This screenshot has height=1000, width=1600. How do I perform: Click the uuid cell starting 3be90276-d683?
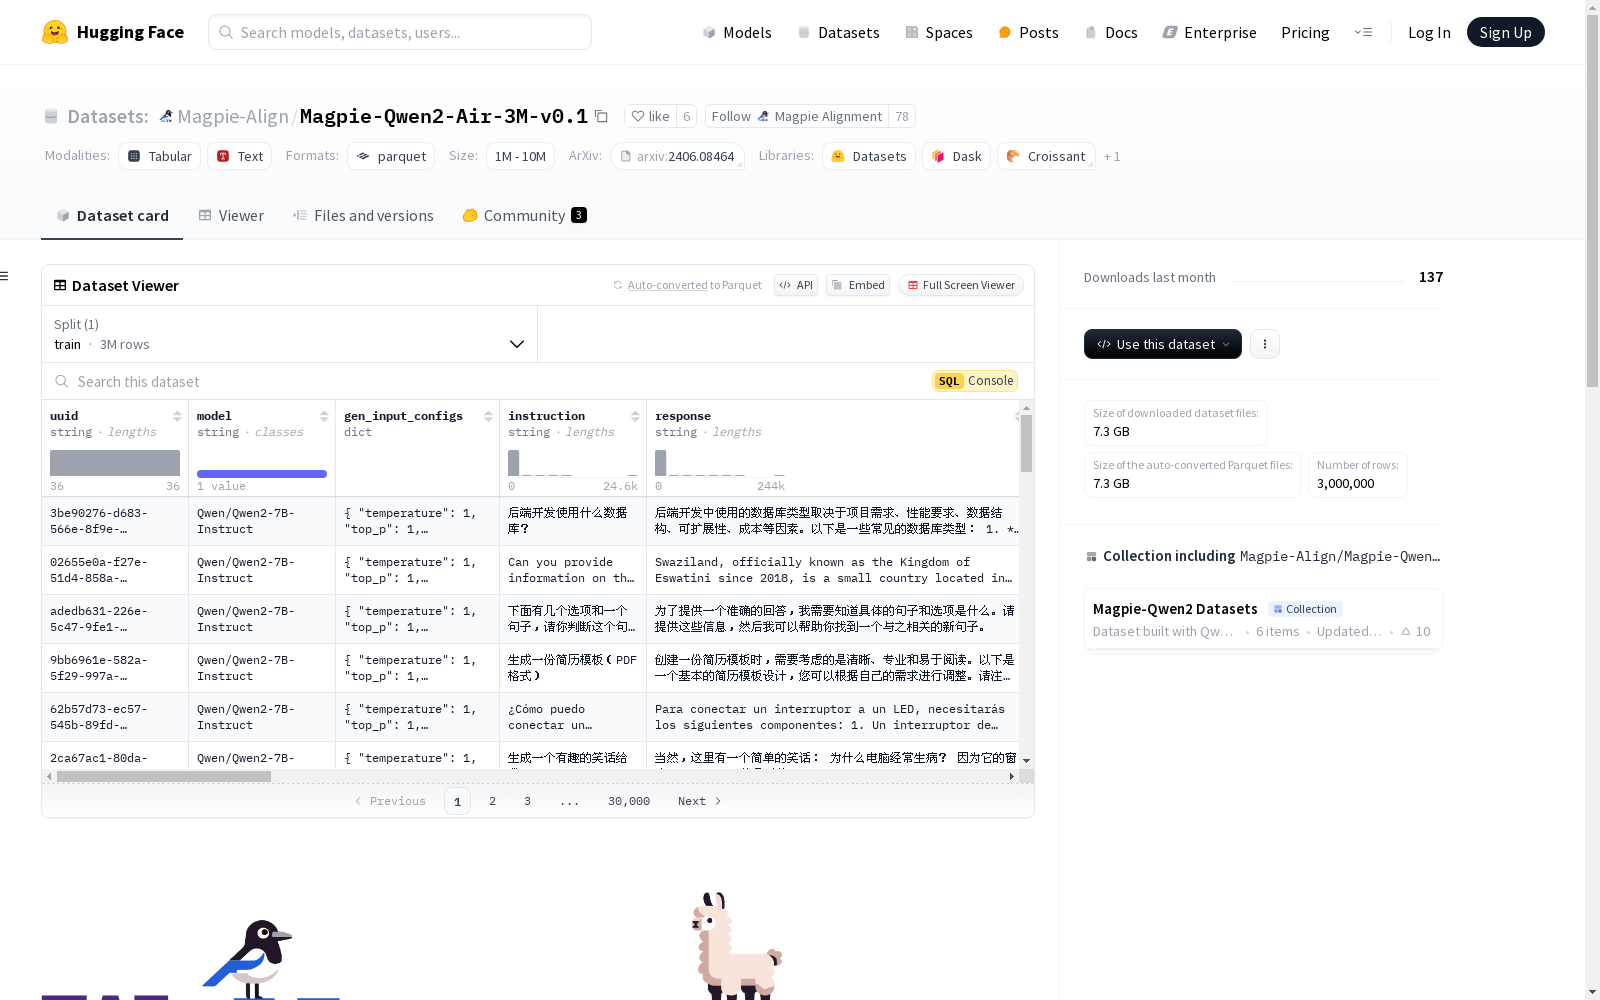coord(115,521)
